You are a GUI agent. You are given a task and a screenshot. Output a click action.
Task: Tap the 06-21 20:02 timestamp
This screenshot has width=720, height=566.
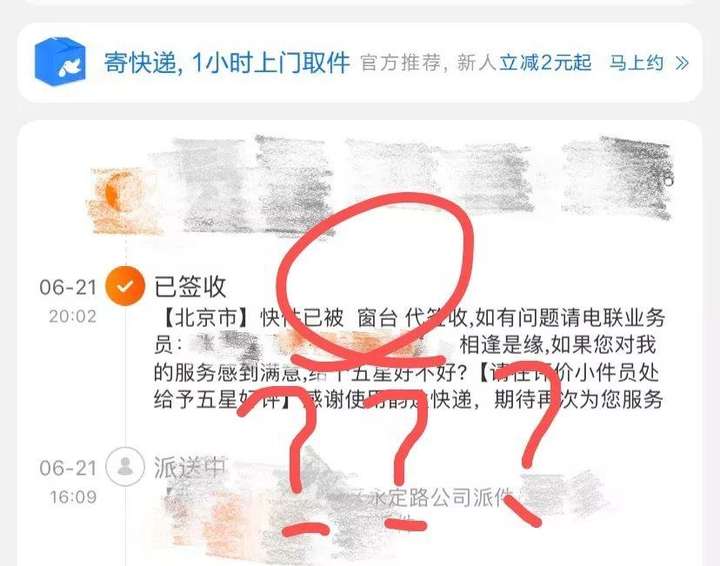point(68,301)
